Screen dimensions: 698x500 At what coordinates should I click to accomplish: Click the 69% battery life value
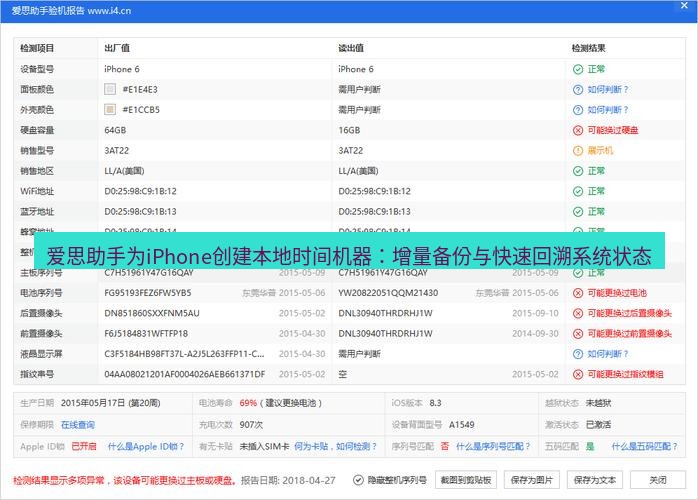point(248,403)
